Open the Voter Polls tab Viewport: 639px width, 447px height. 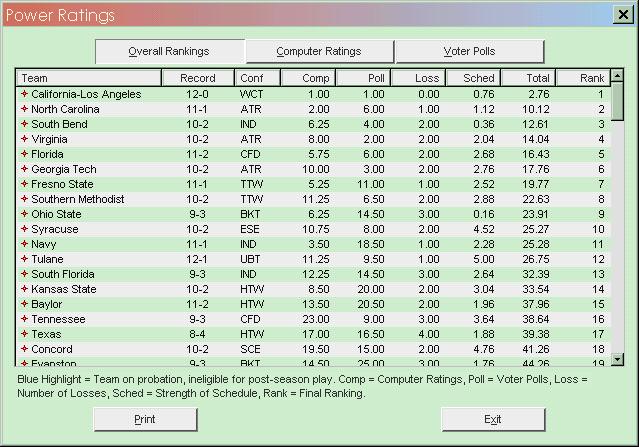coord(469,51)
